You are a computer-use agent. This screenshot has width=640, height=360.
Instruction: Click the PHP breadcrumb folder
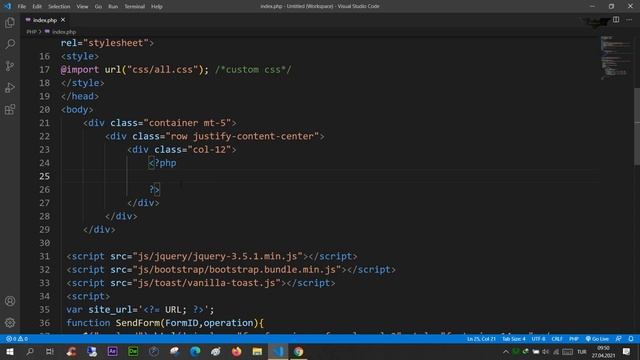(x=31, y=31)
